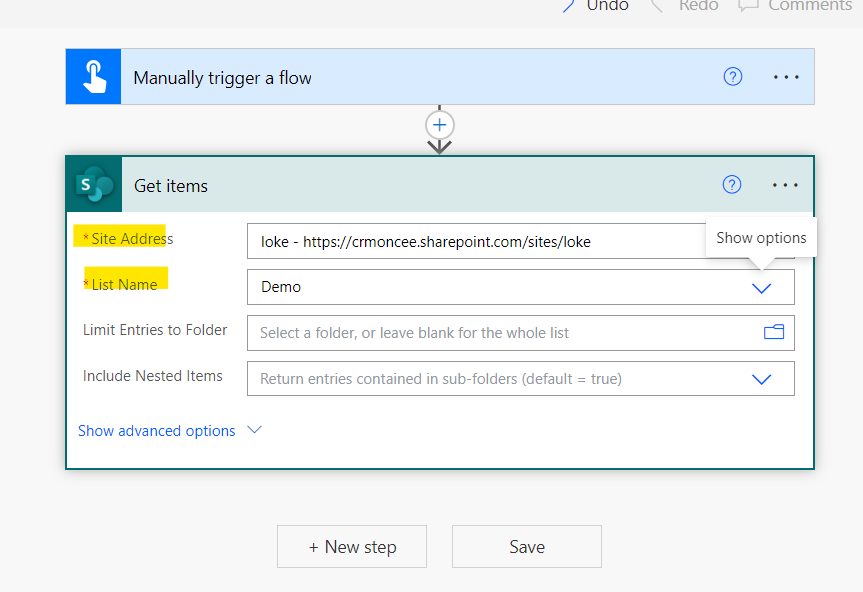Click Redo in the toolbar
Image resolution: width=863 pixels, height=592 pixels.
click(x=686, y=6)
